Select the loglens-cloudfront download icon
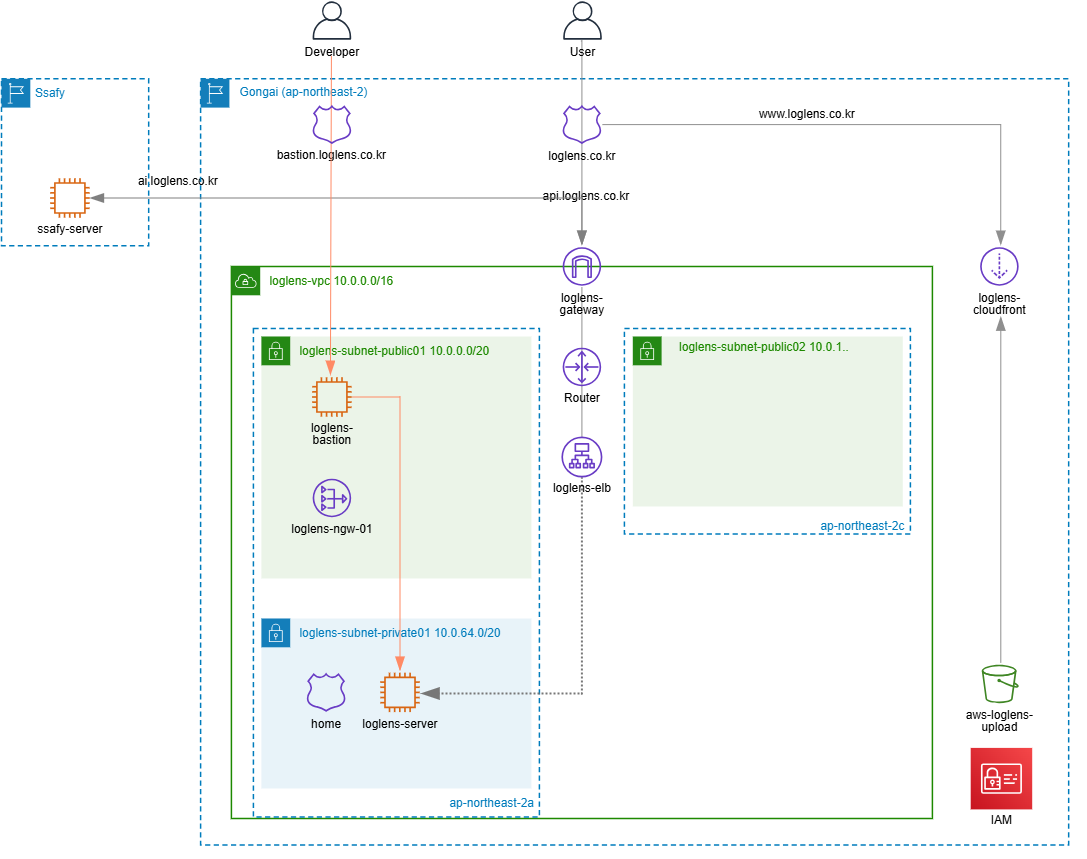 (x=999, y=266)
